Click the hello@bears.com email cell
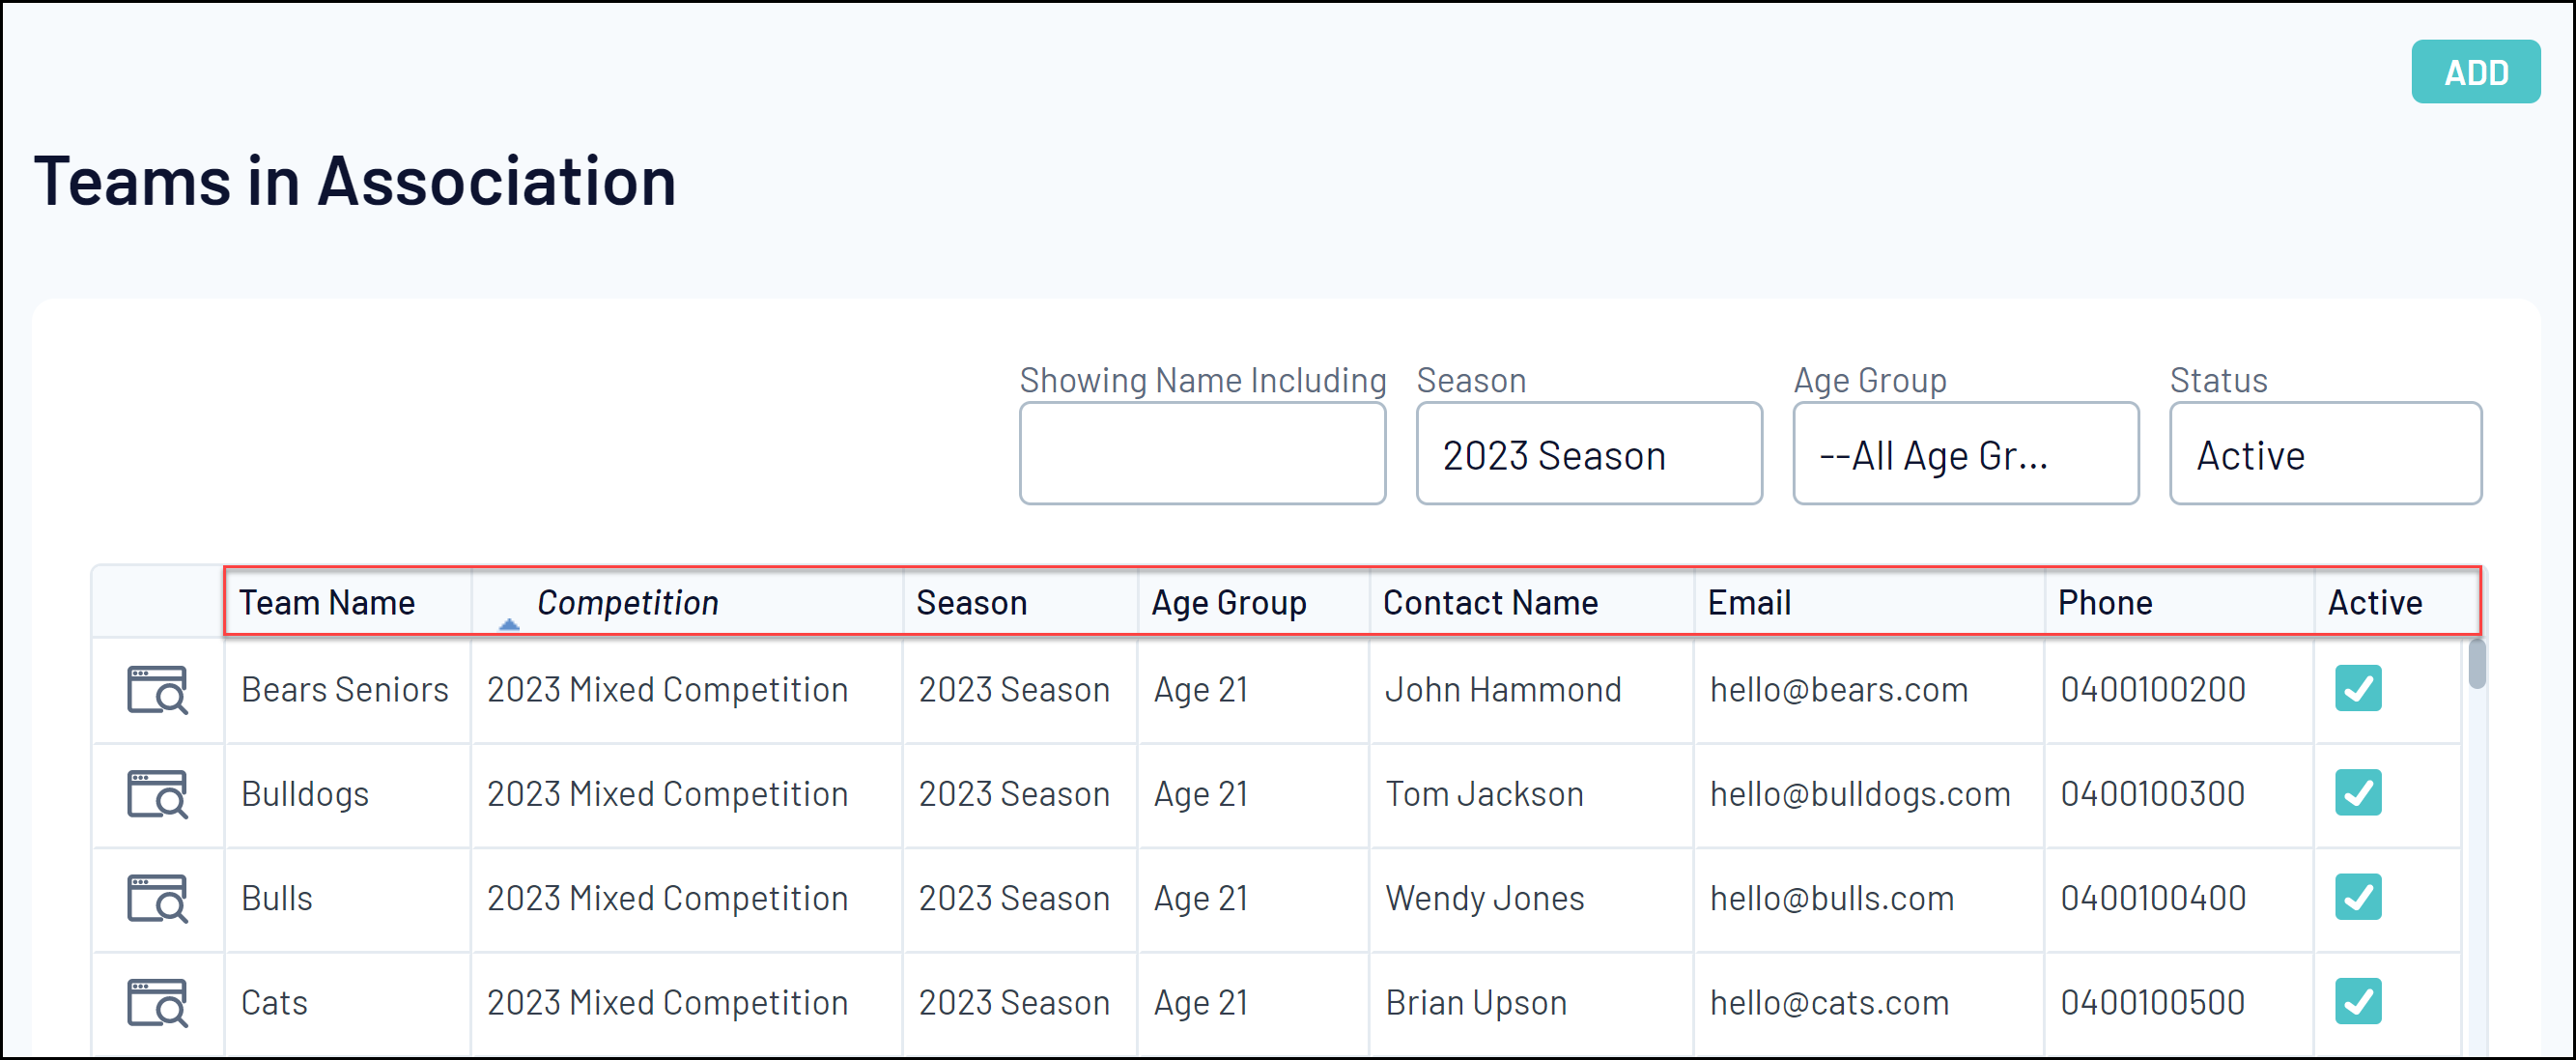The height and width of the screenshot is (1060, 2576). [x=1838, y=690]
